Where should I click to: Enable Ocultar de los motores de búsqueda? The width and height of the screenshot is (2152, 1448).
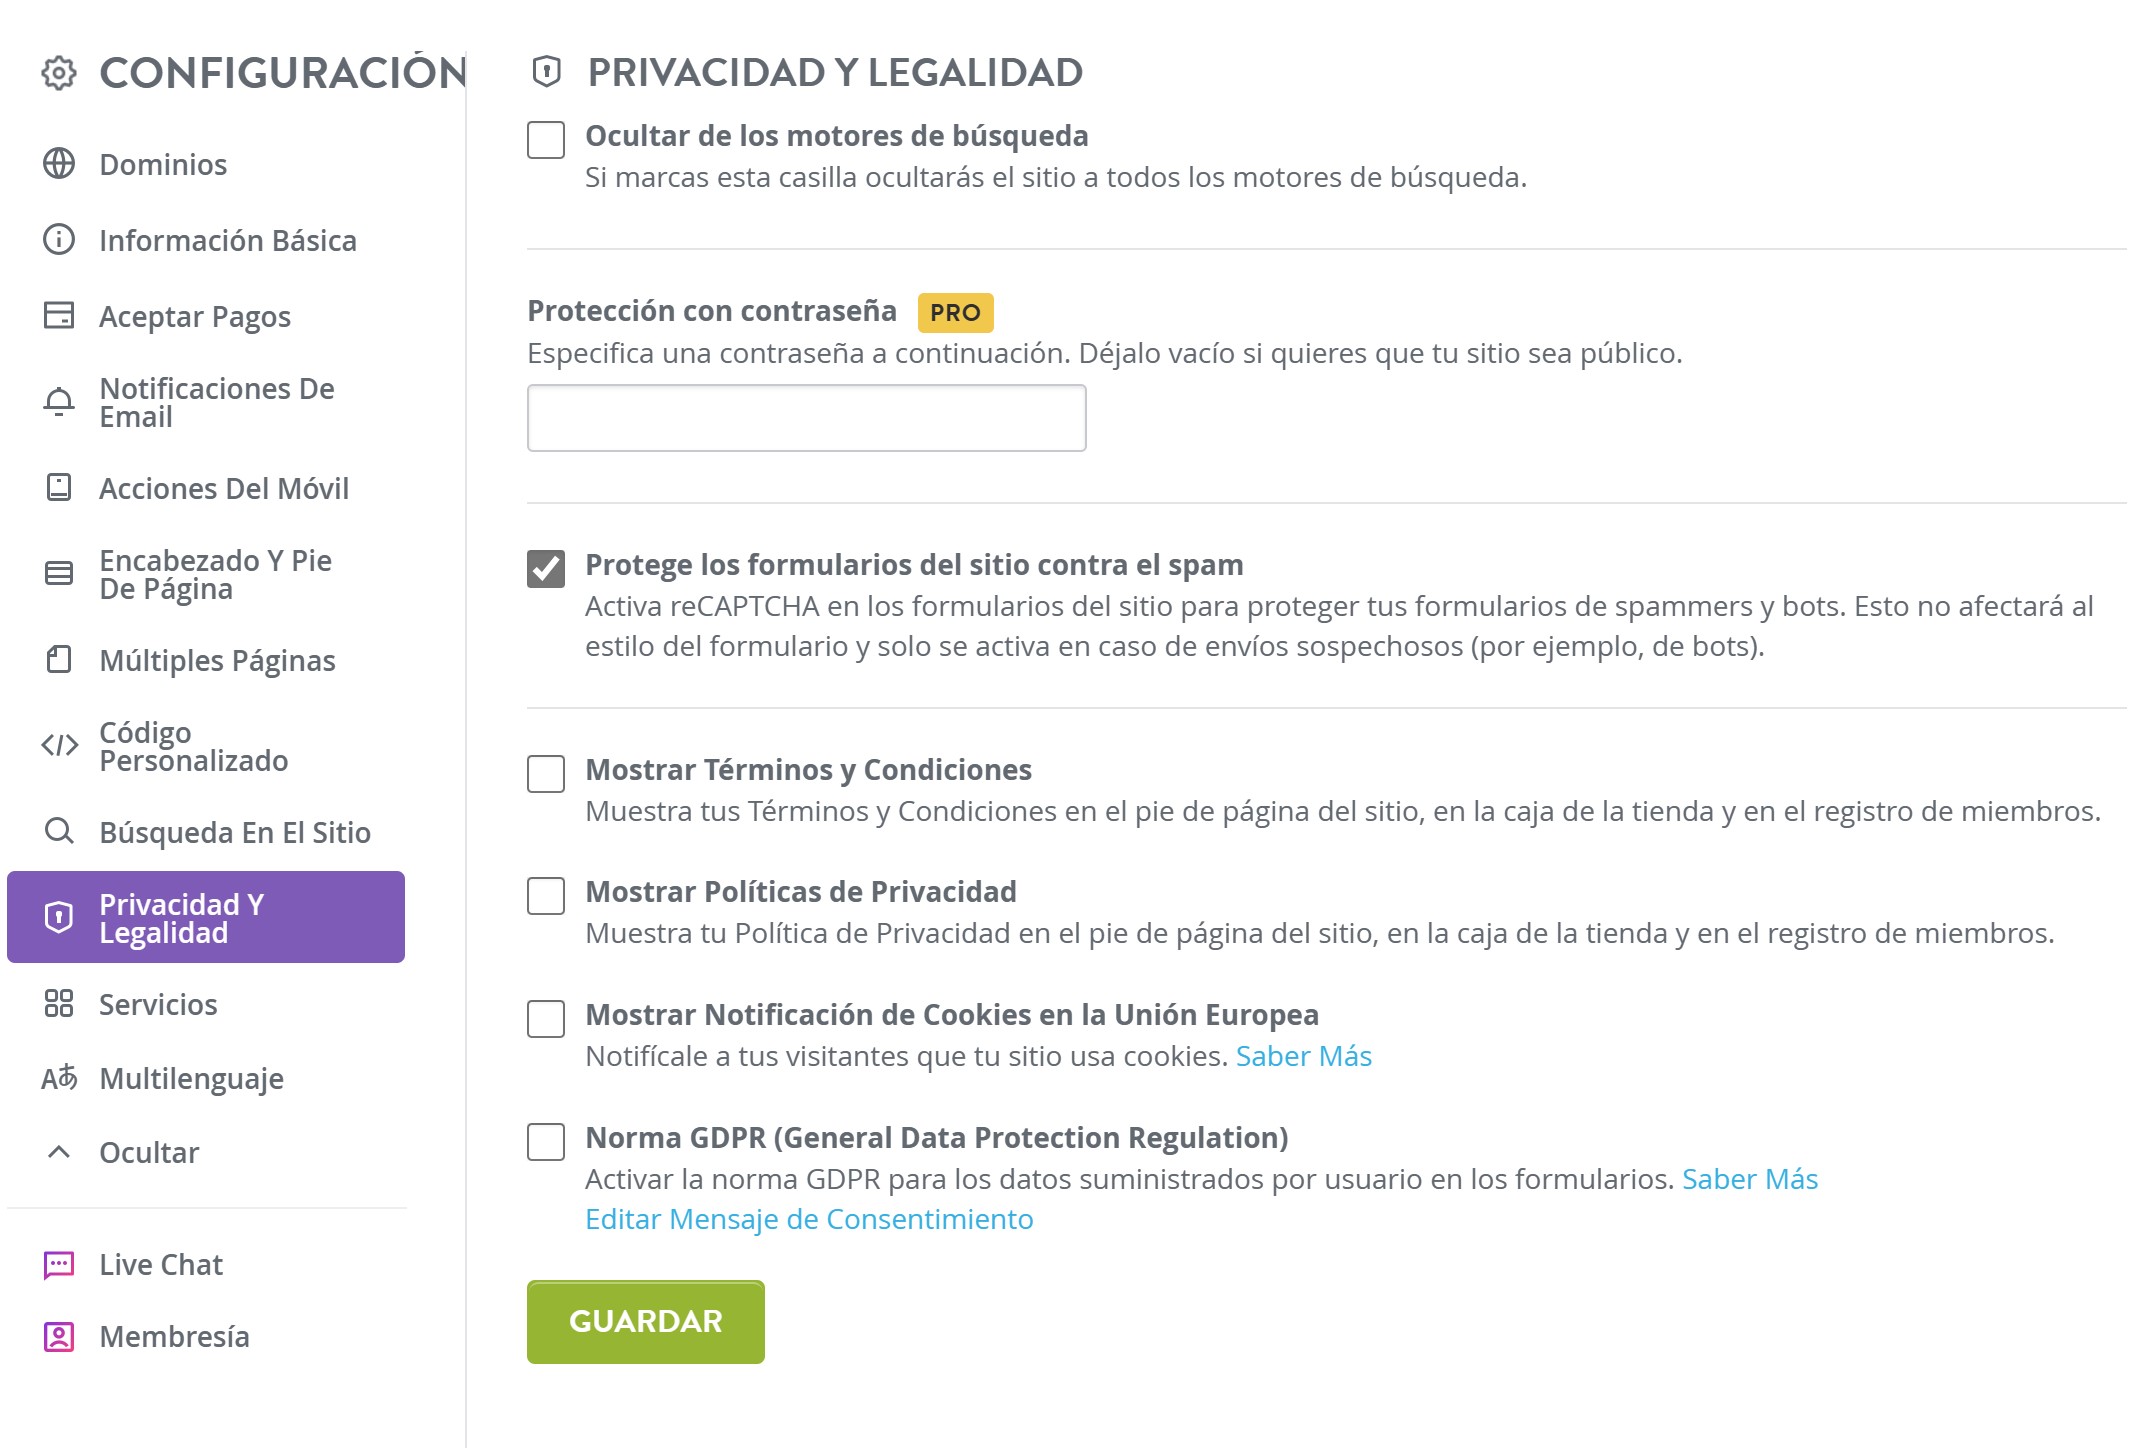[545, 142]
